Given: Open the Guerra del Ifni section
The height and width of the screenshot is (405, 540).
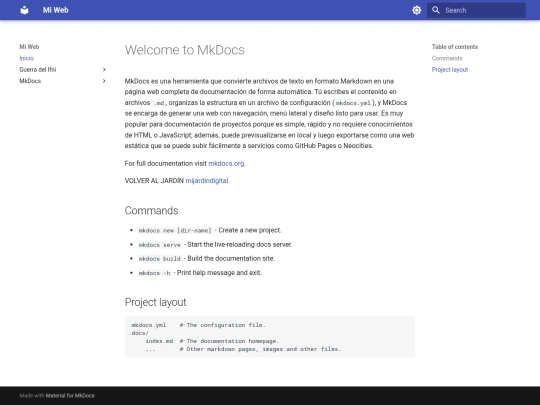Looking at the screenshot, I should coord(38,70).
